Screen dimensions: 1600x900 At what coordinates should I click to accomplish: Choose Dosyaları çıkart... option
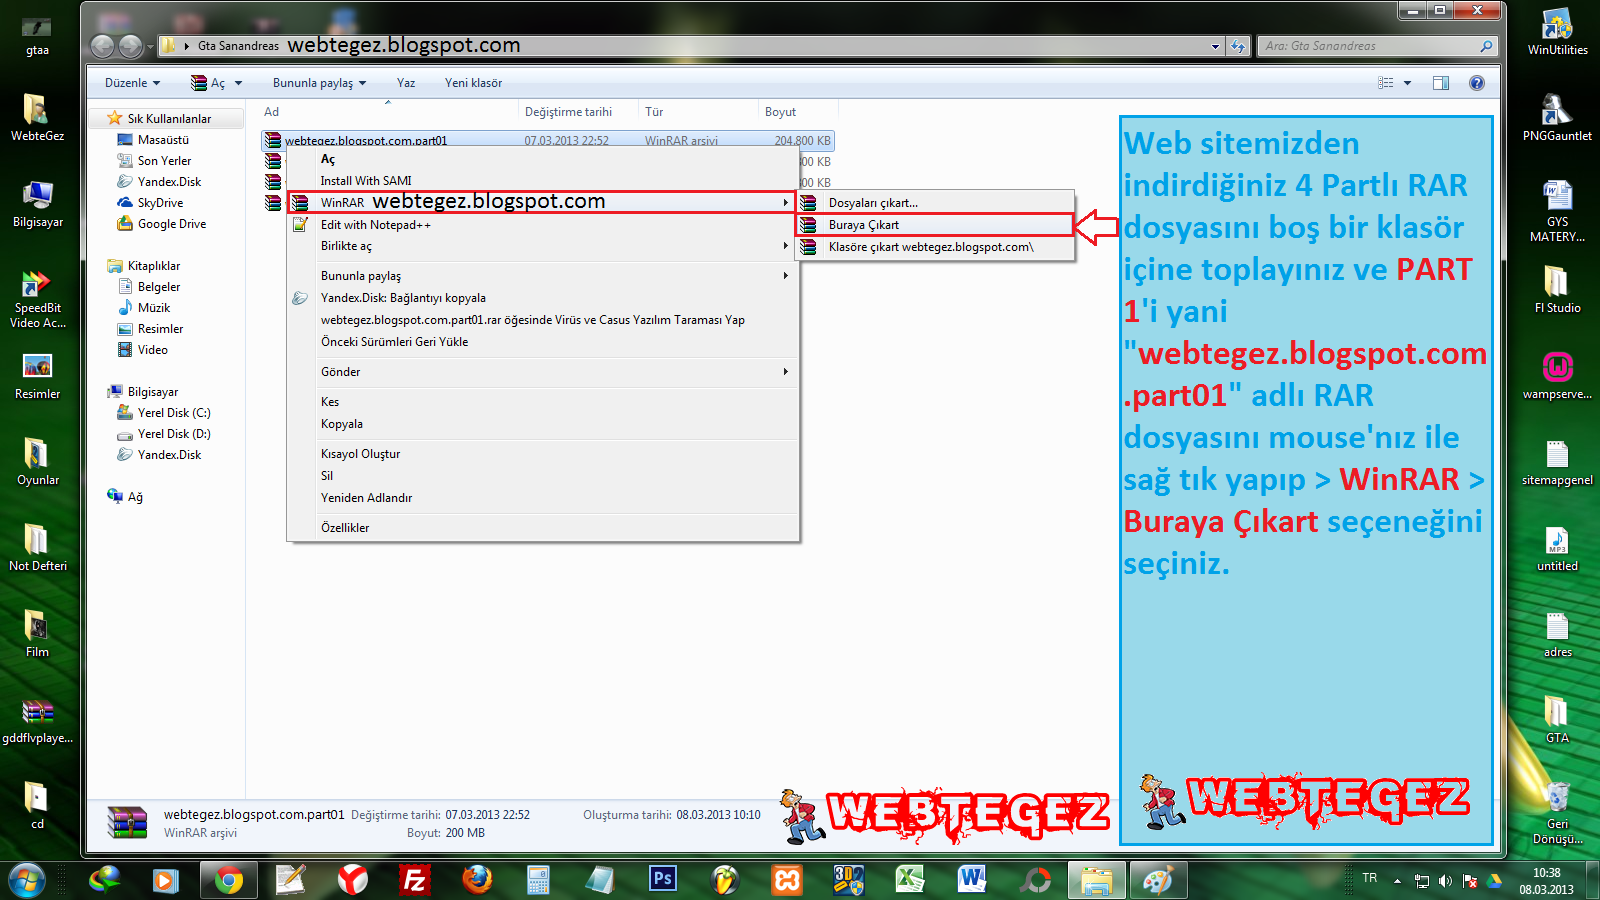[x=935, y=203]
